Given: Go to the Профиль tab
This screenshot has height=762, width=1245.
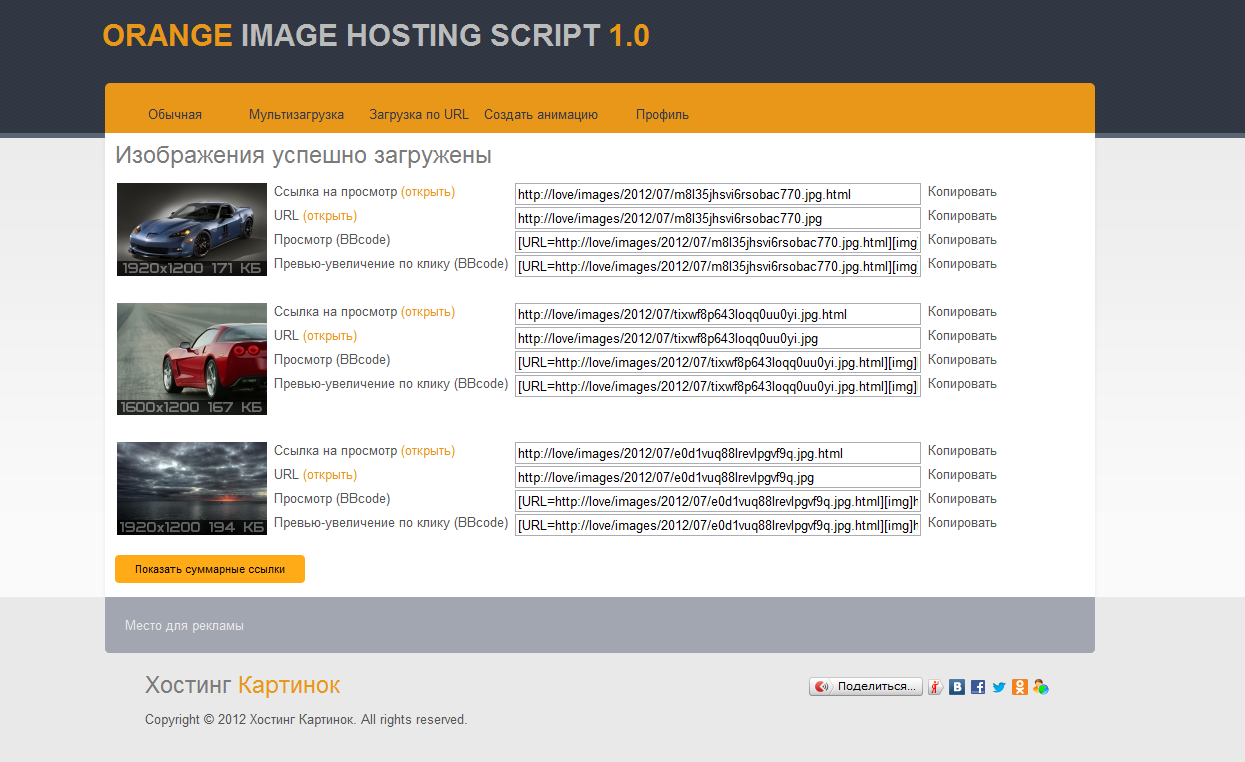Looking at the screenshot, I should point(662,115).
